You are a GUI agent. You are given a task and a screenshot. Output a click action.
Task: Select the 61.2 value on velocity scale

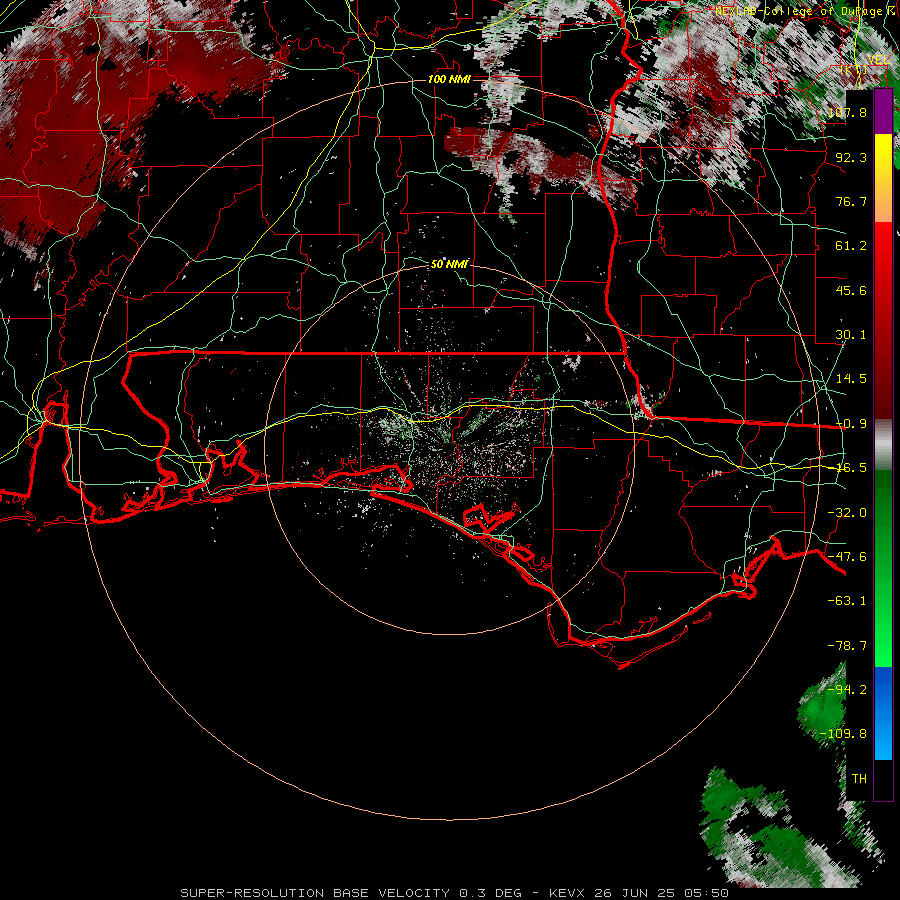tap(851, 246)
